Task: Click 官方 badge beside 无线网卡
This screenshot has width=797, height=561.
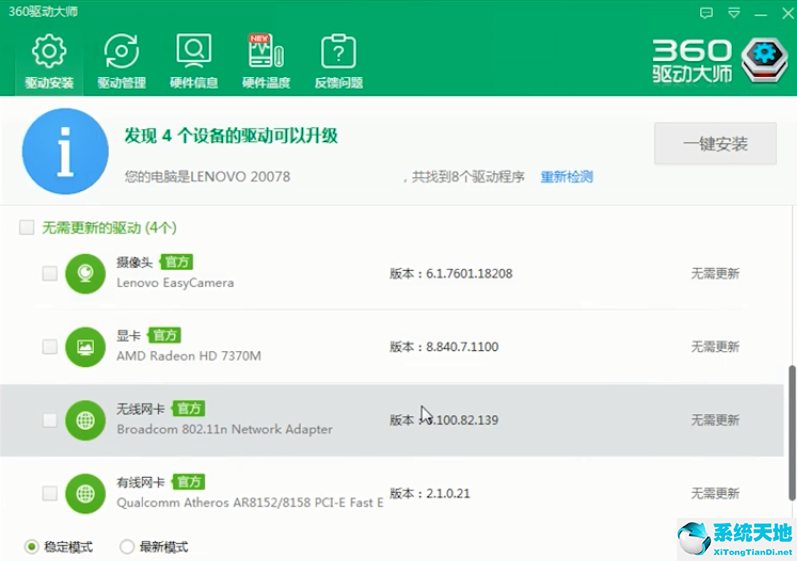Action: [189, 409]
